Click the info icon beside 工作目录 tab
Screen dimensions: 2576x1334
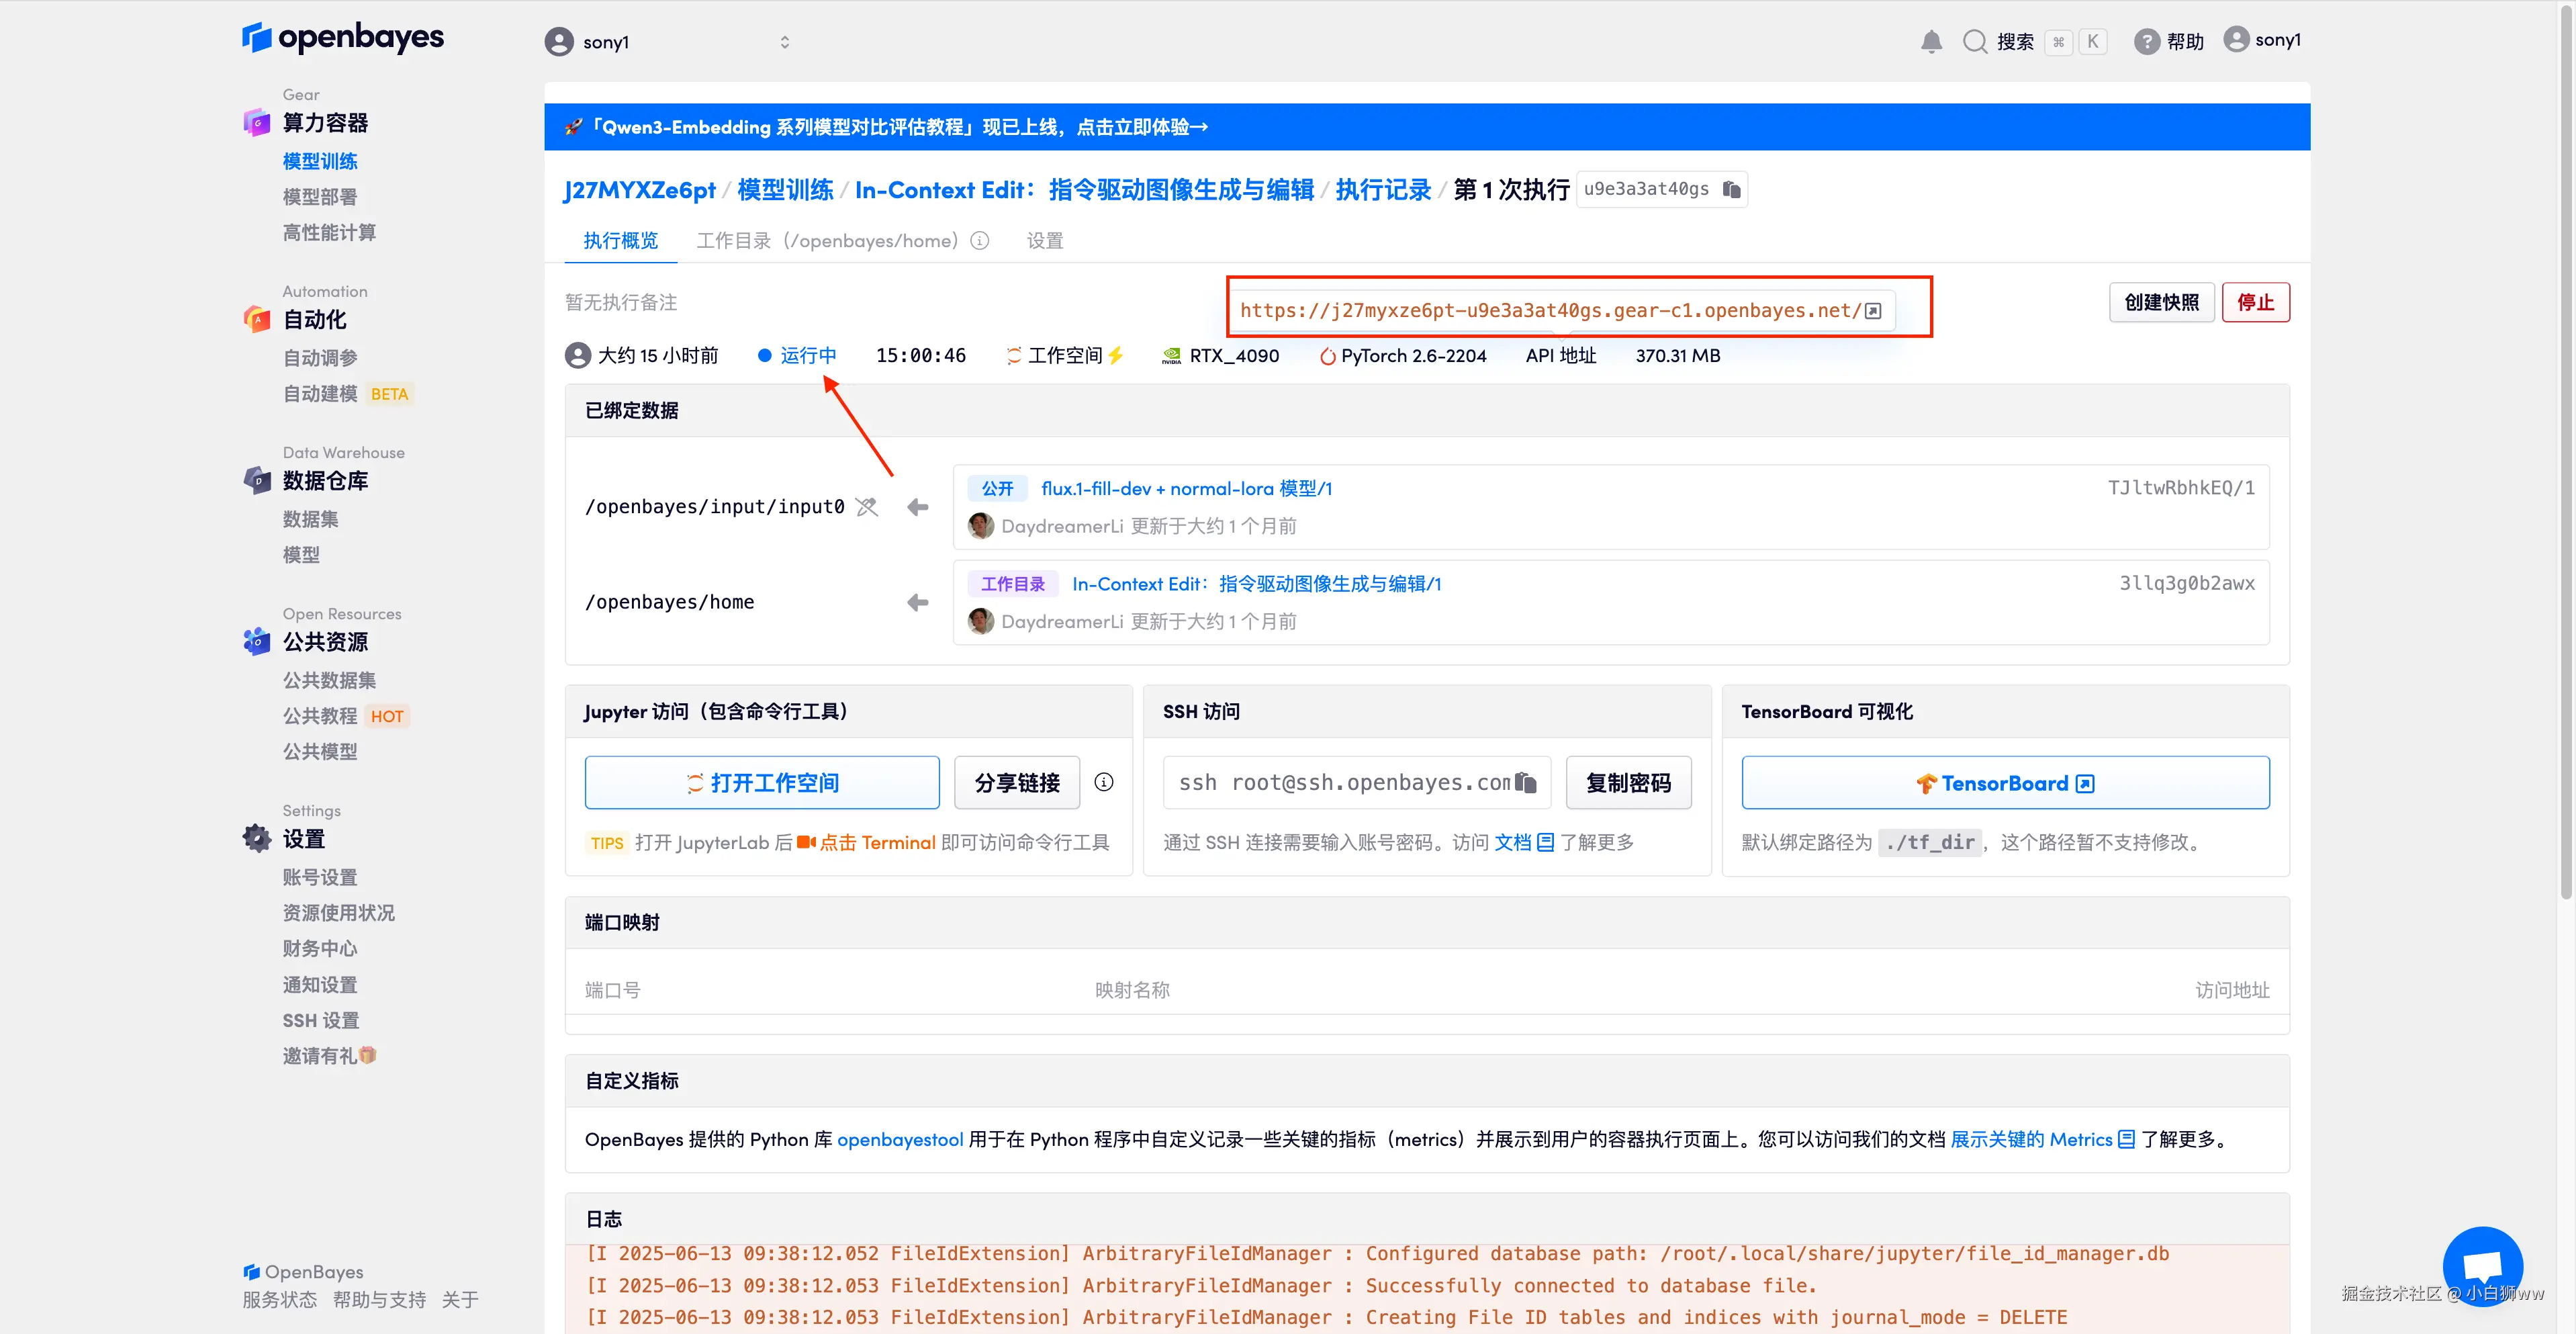(980, 241)
